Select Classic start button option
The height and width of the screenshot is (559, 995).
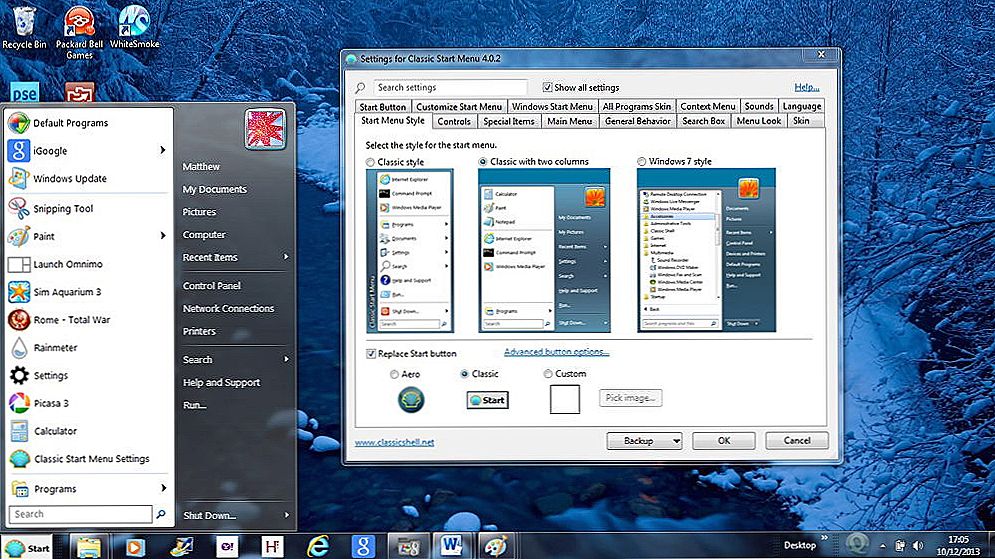[465, 374]
